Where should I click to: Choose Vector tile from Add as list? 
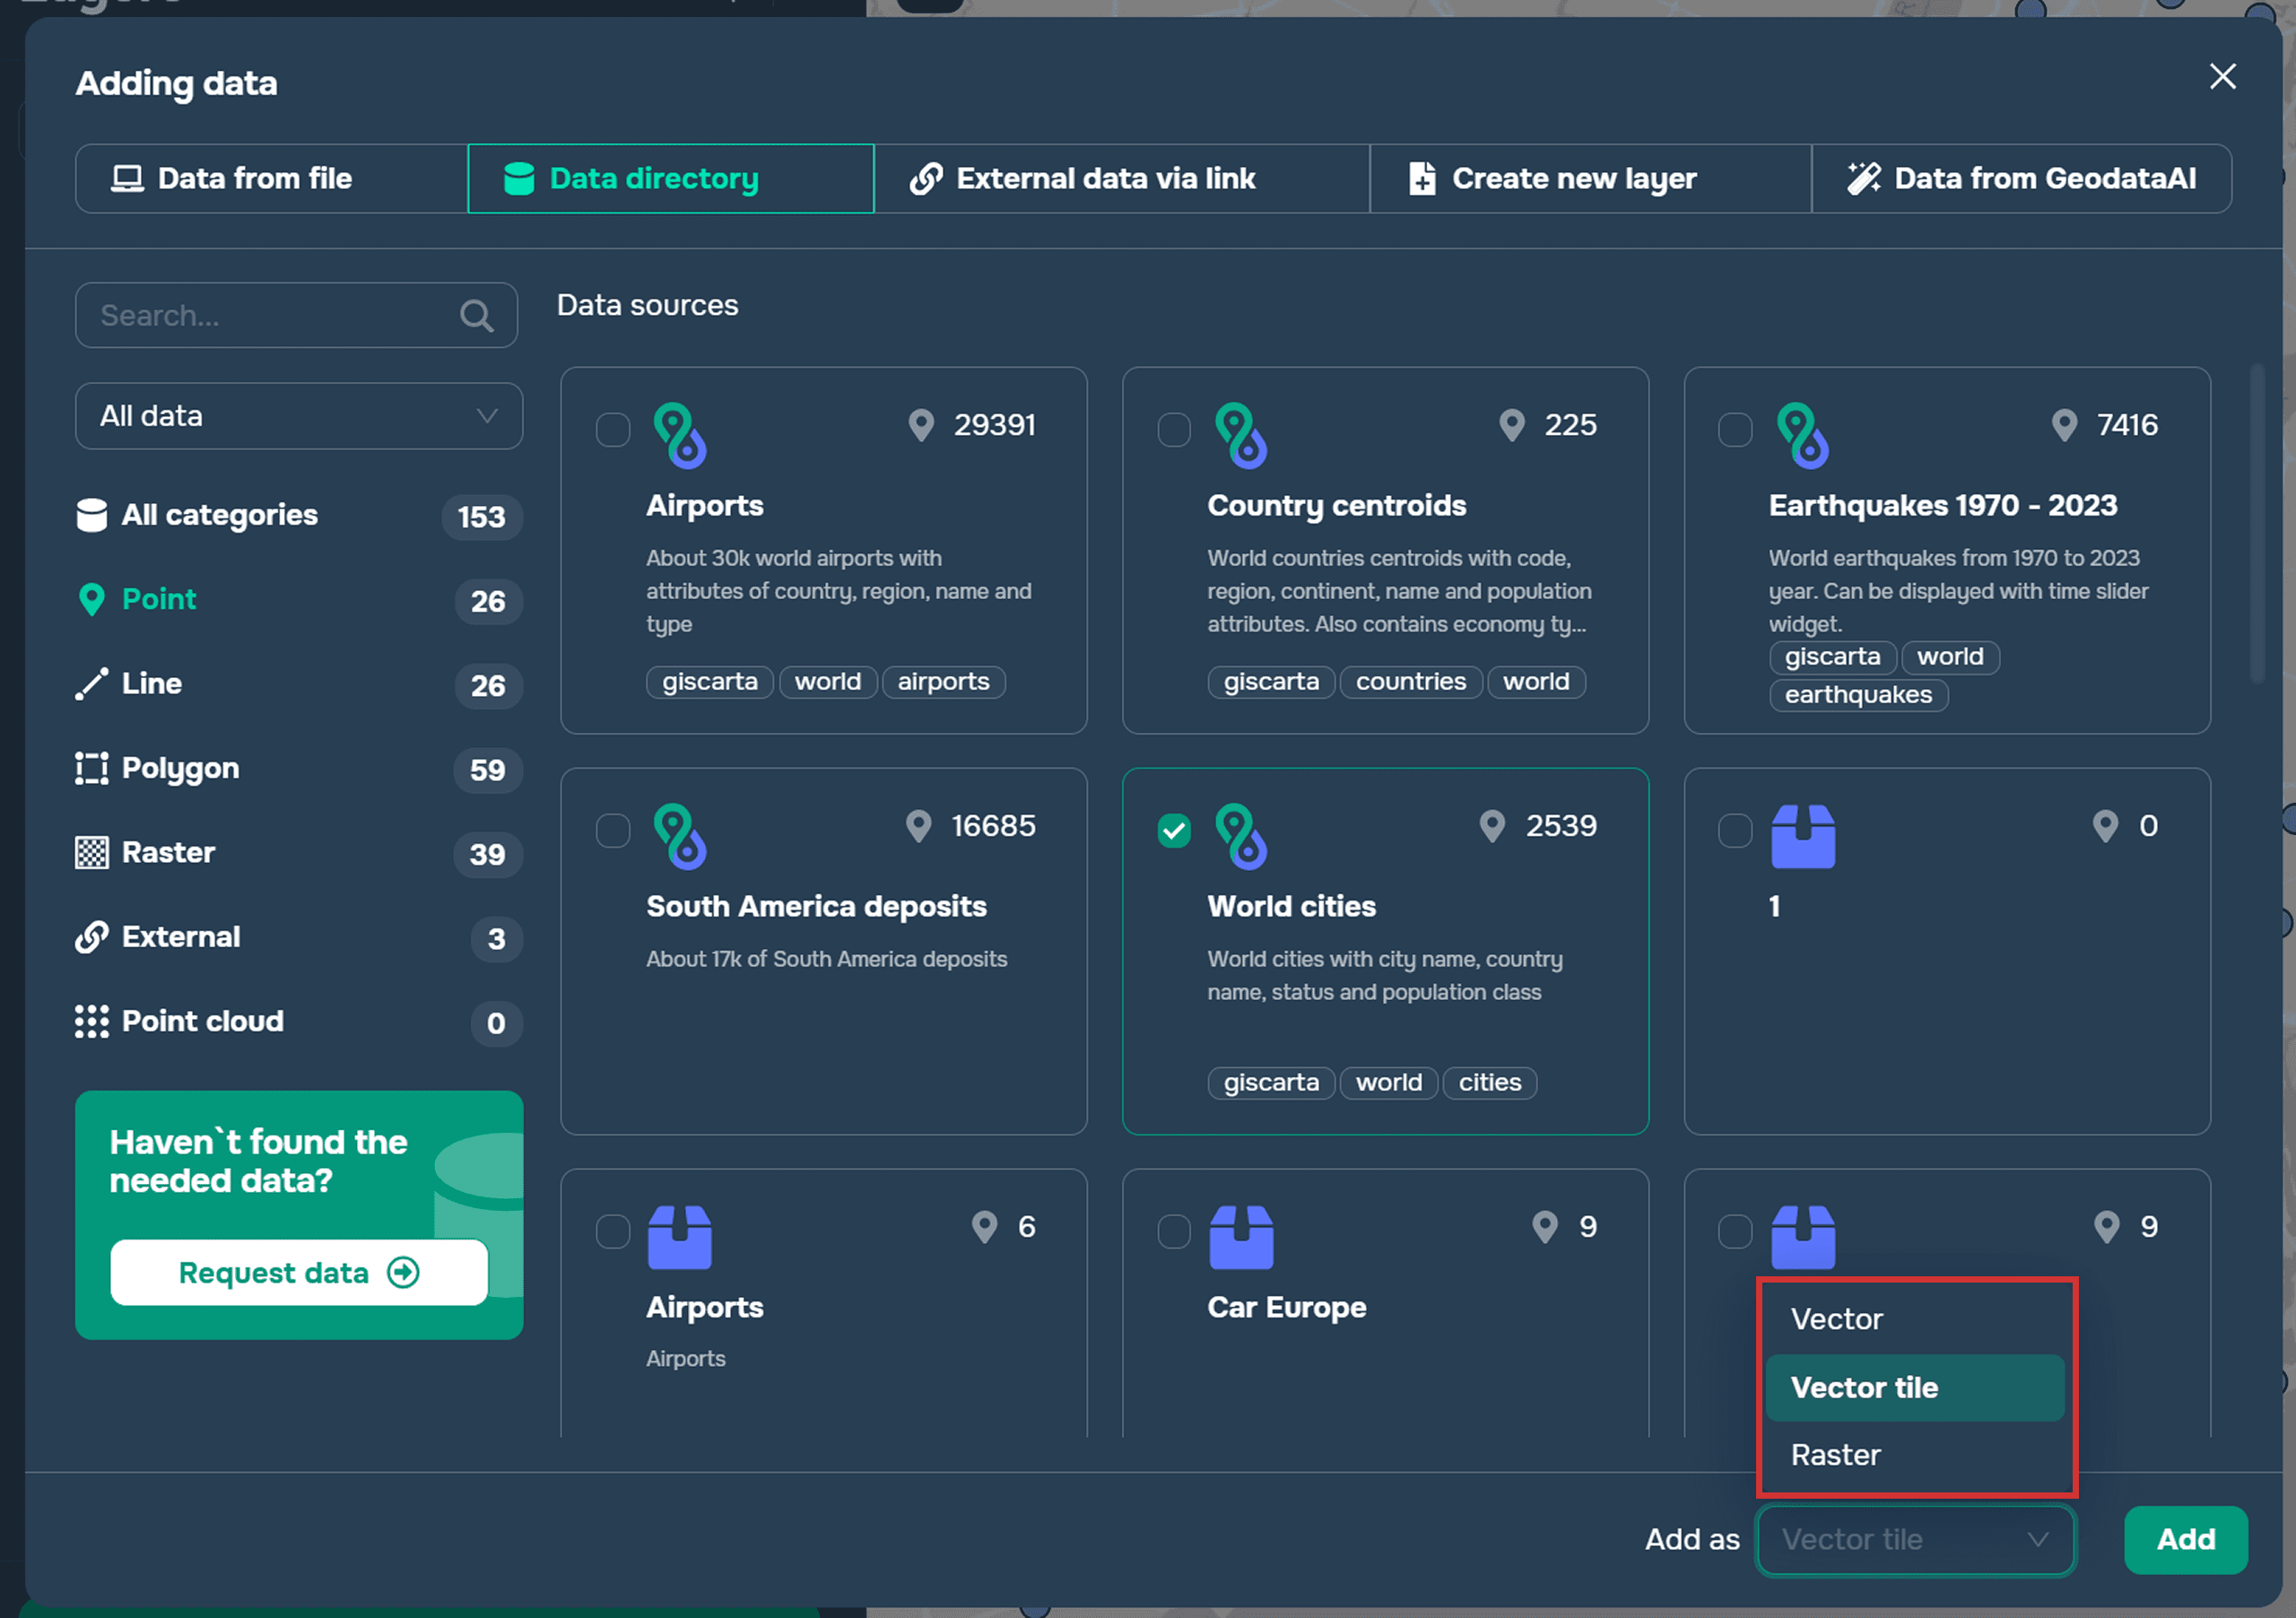click(1914, 1388)
